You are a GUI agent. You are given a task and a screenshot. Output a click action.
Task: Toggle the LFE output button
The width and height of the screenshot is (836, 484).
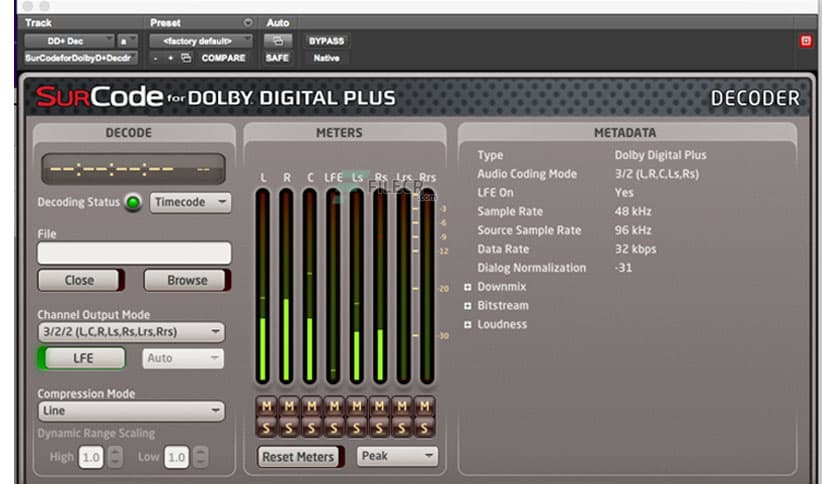coord(82,358)
